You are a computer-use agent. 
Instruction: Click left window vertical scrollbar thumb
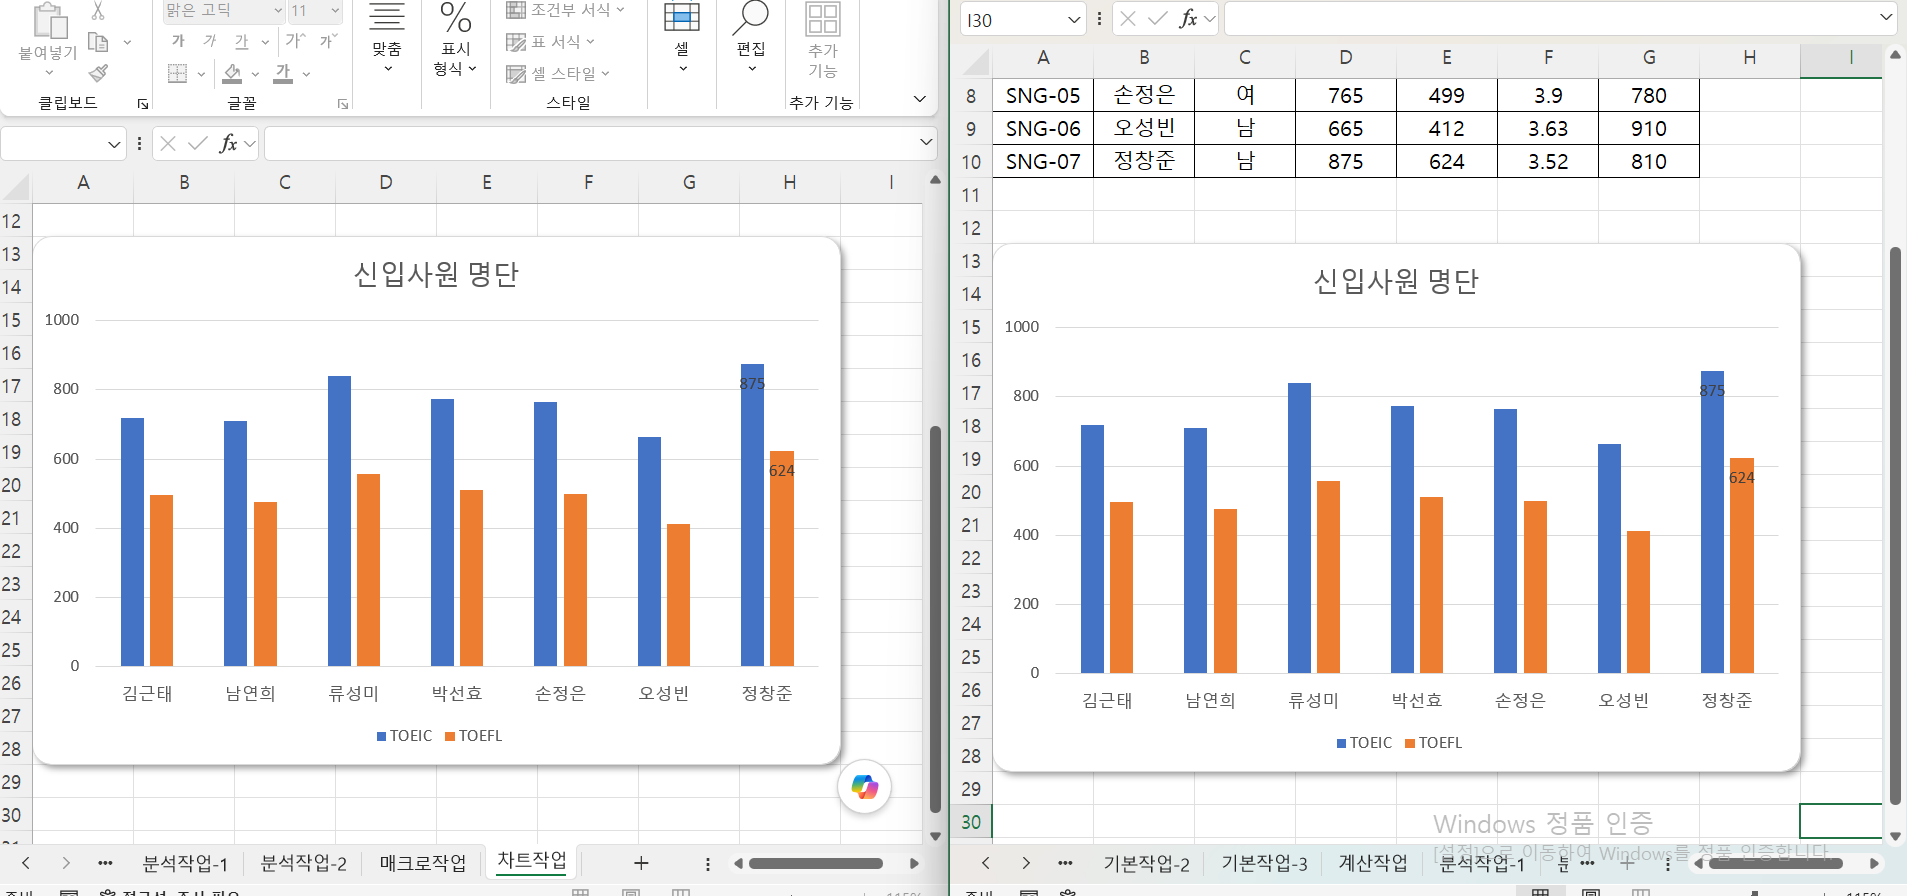[x=935, y=620]
